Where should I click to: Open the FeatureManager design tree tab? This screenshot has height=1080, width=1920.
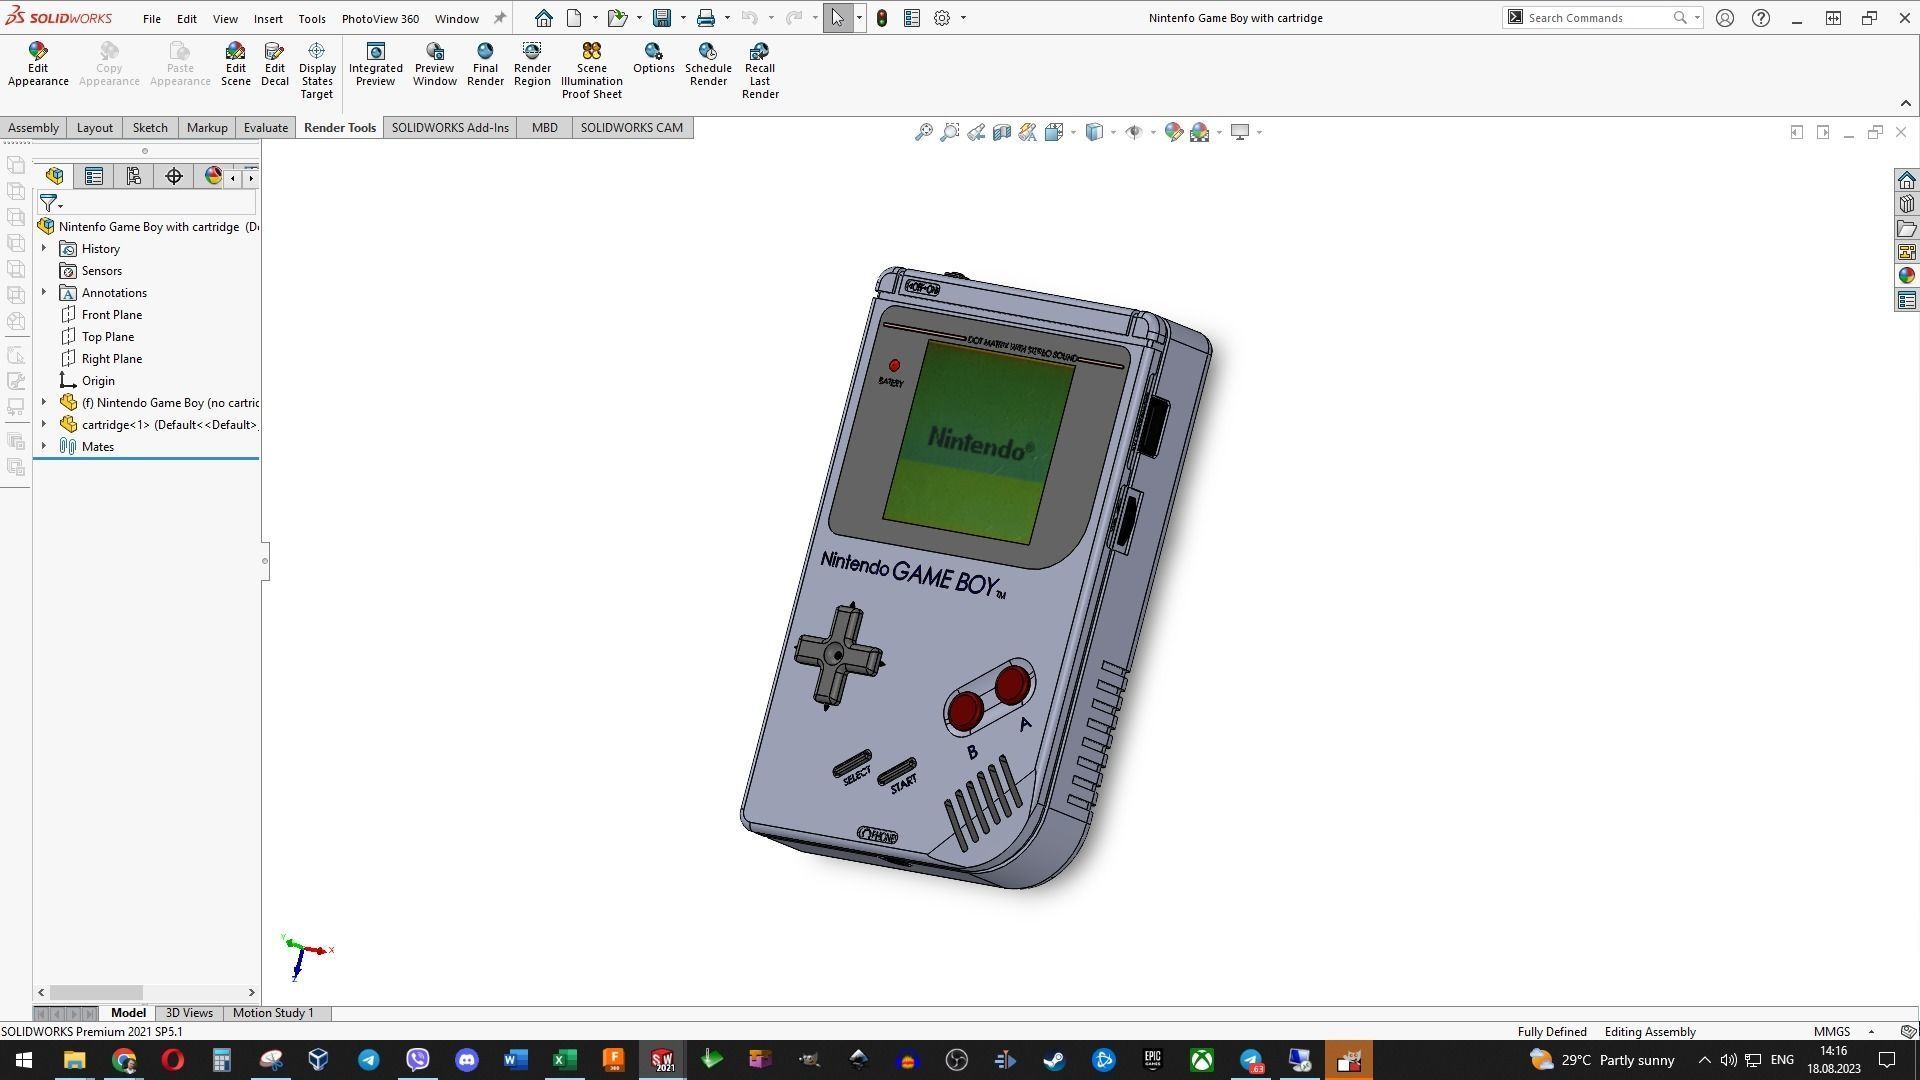[55, 177]
